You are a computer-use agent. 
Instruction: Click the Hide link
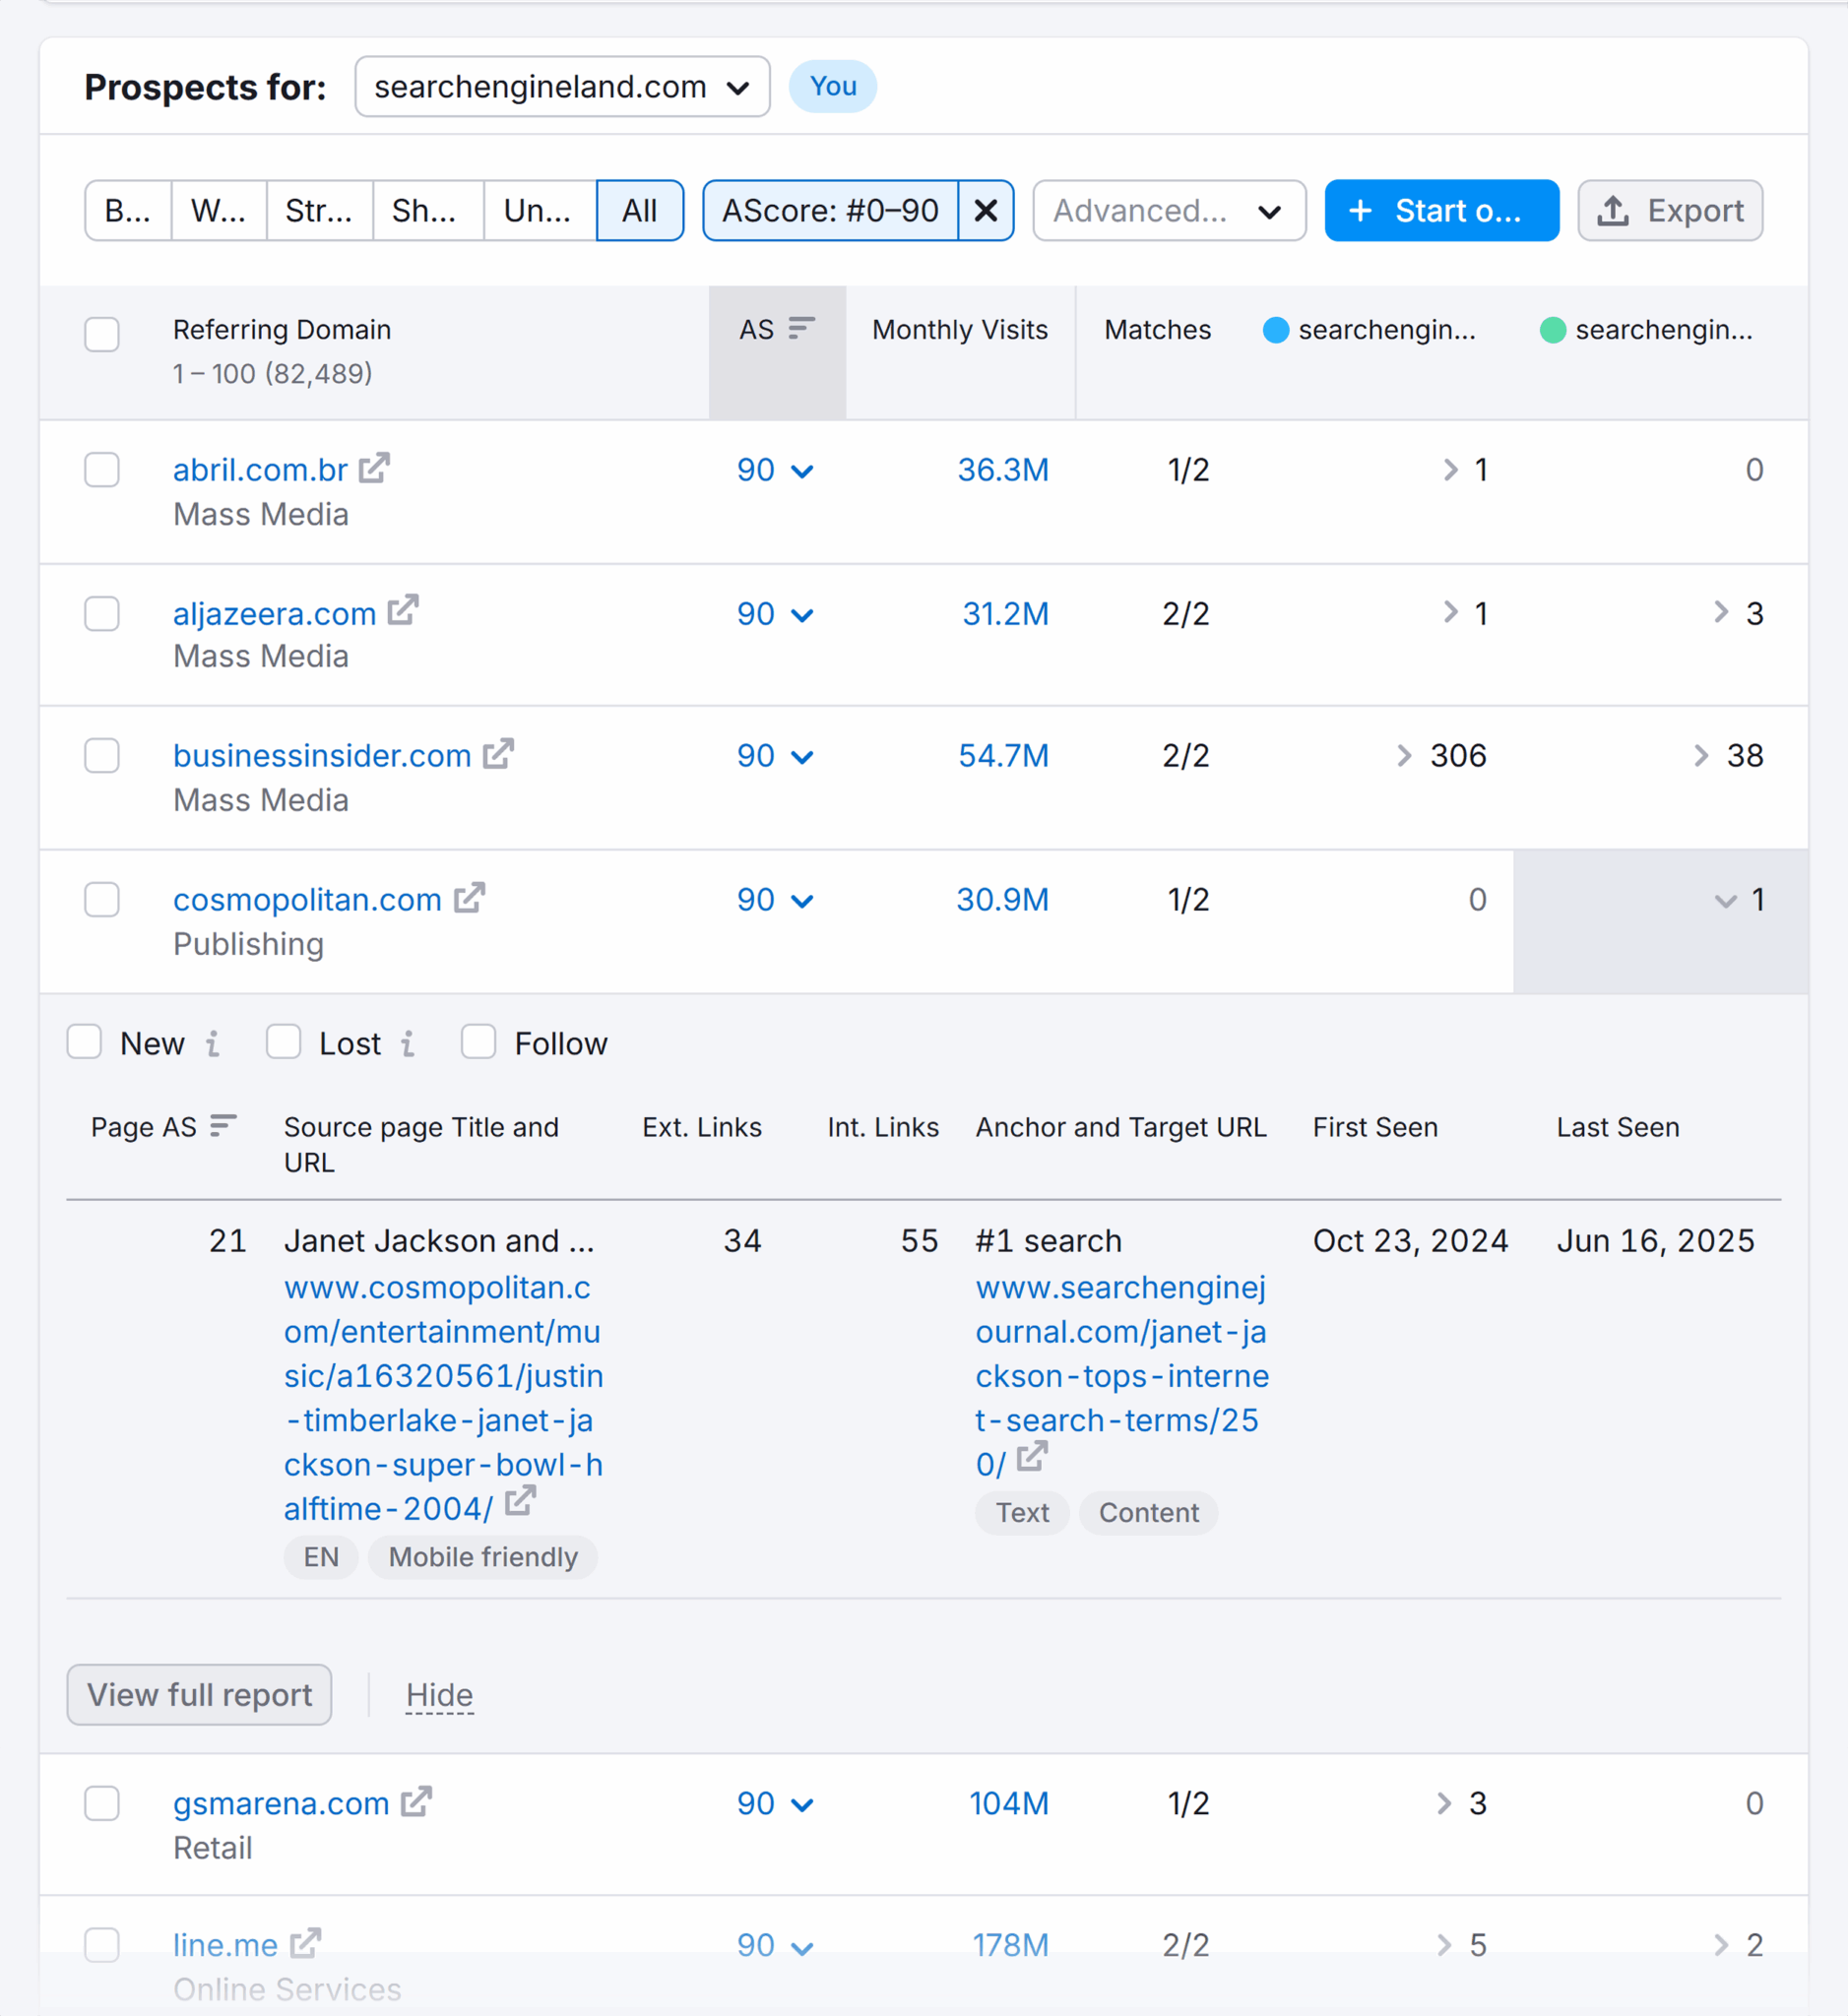pyautogui.click(x=439, y=1695)
